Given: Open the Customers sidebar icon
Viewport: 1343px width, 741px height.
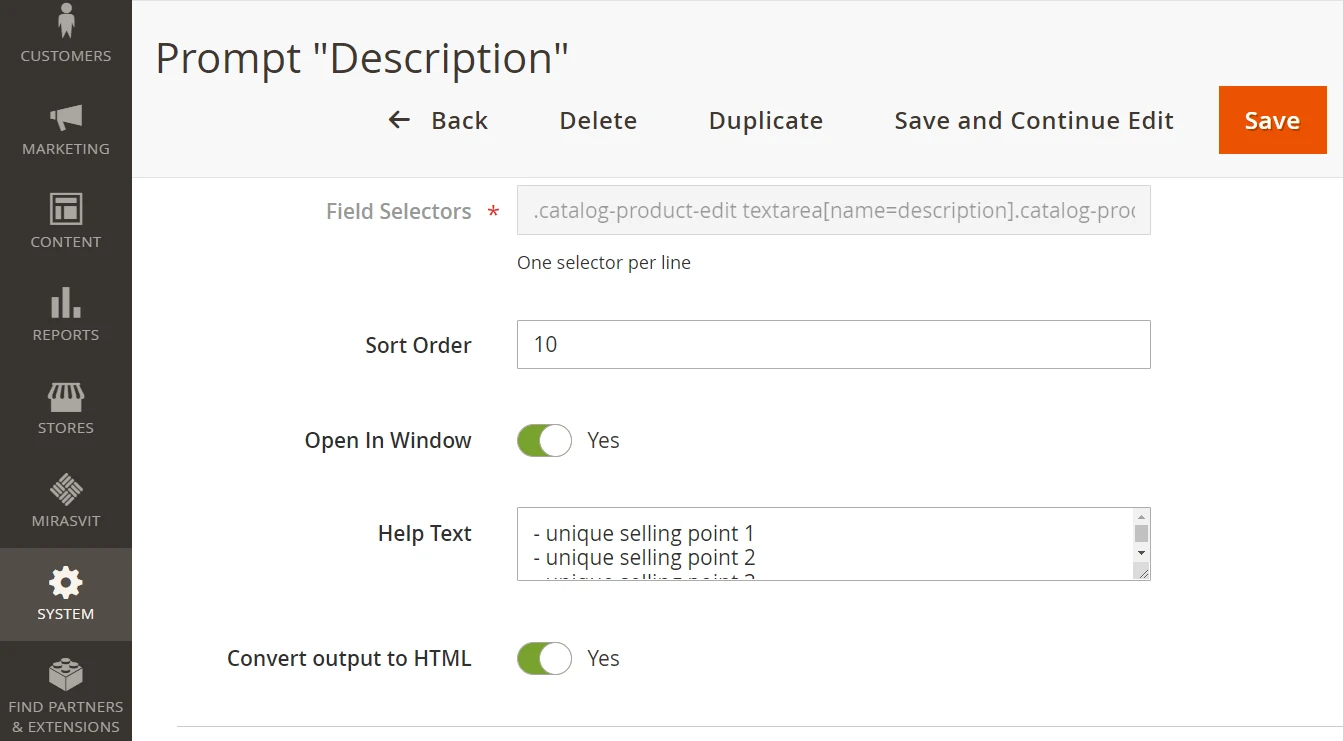Looking at the screenshot, I should (66, 20).
